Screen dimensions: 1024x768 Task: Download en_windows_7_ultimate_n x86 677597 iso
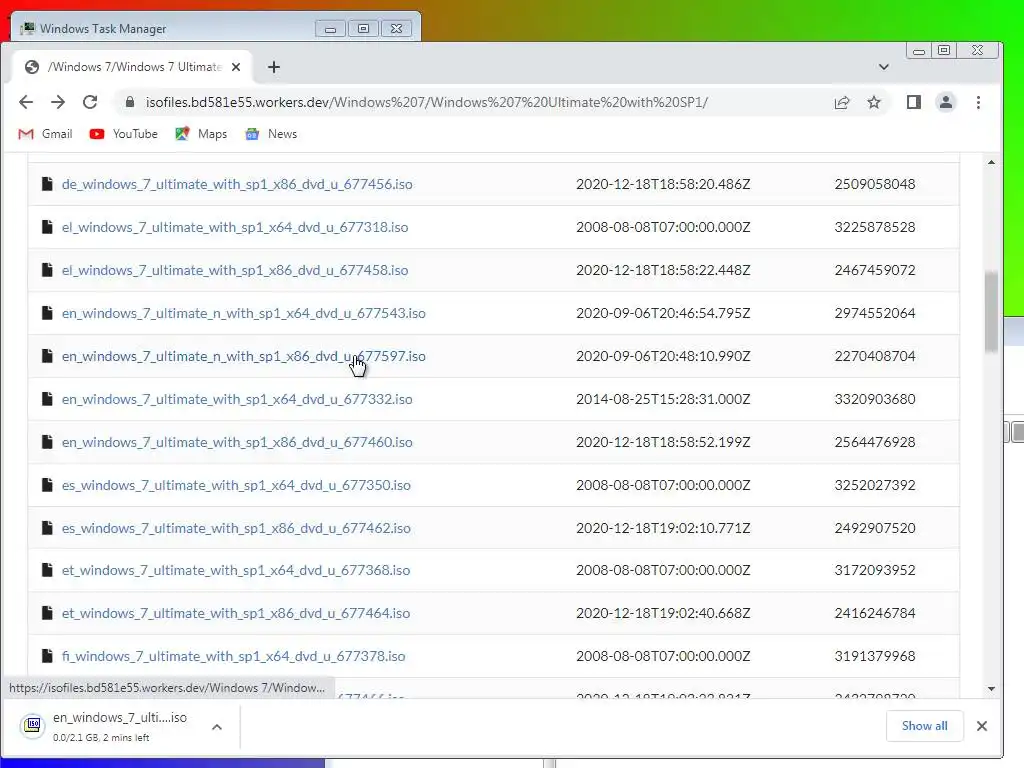(x=244, y=357)
